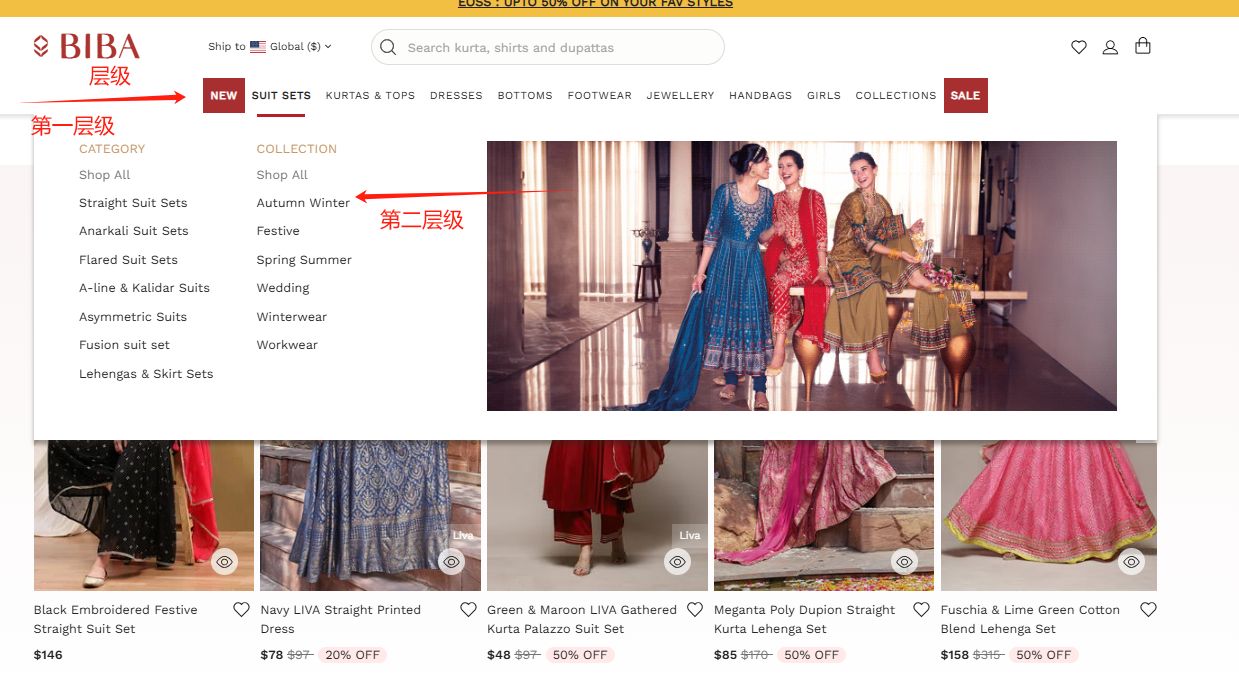Select the Winterwear collection
1239x695 pixels.
(292, 317)
